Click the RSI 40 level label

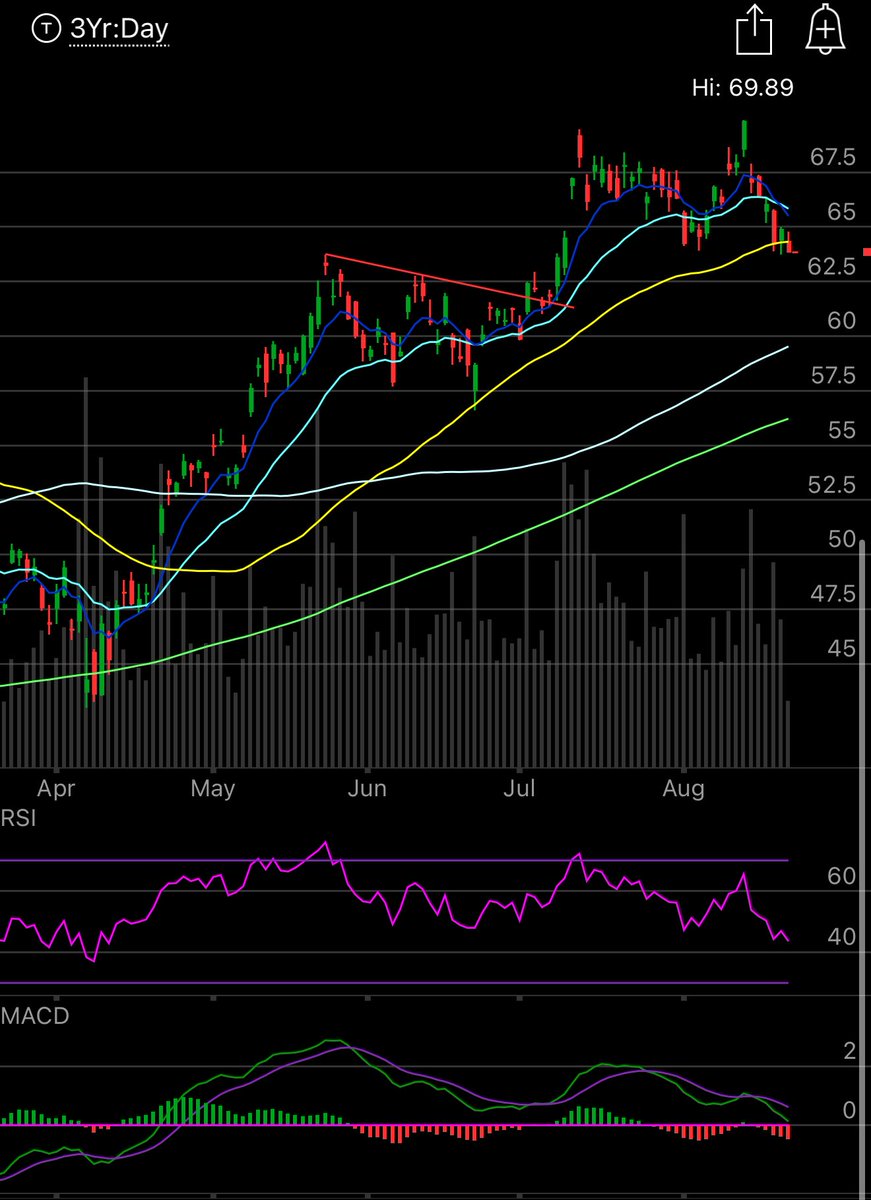841,938
